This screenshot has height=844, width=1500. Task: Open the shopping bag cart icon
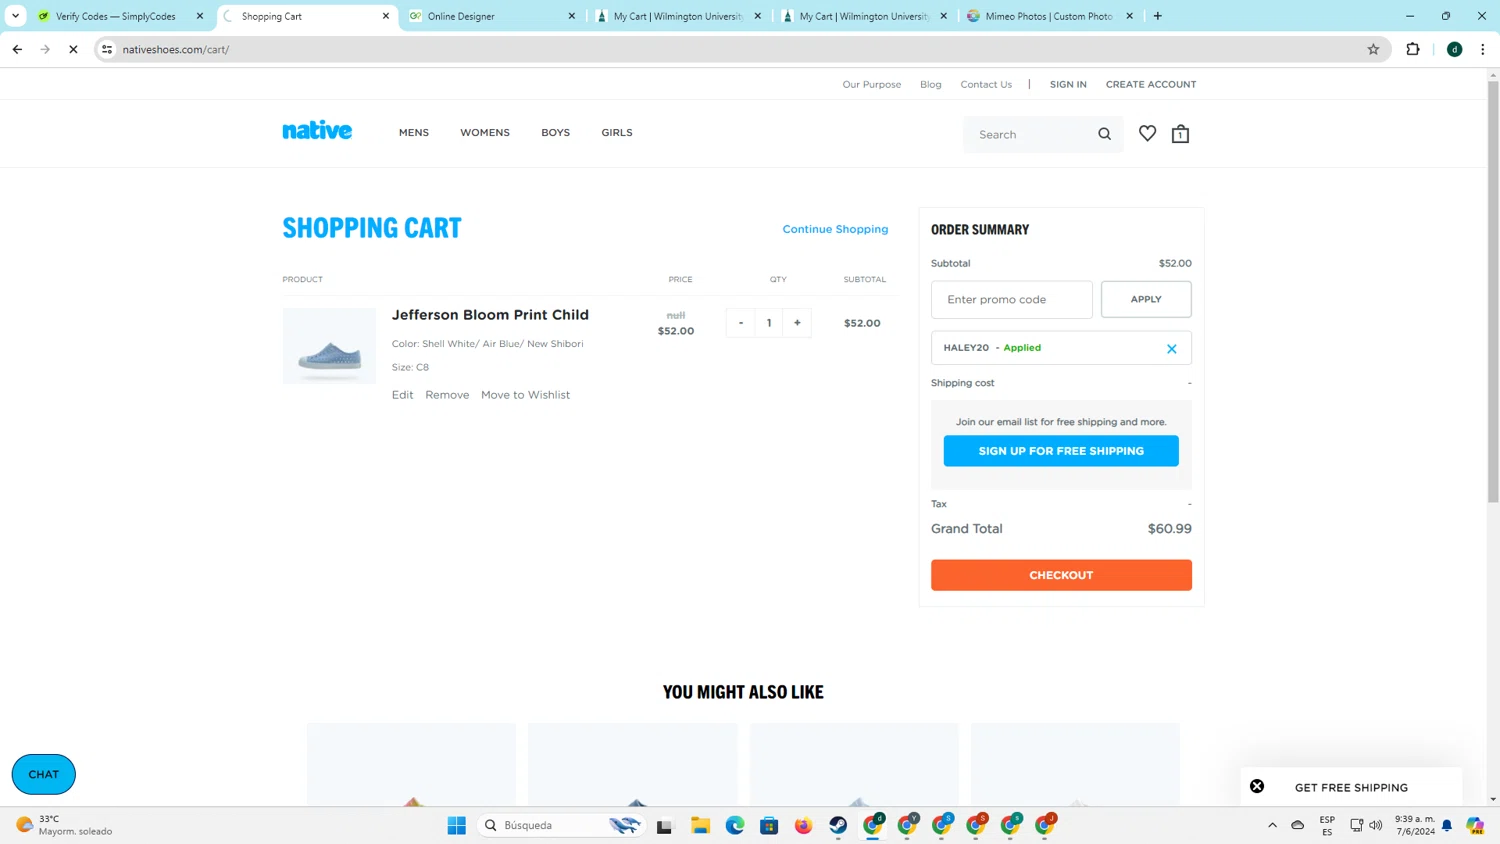pos(1180,134)
